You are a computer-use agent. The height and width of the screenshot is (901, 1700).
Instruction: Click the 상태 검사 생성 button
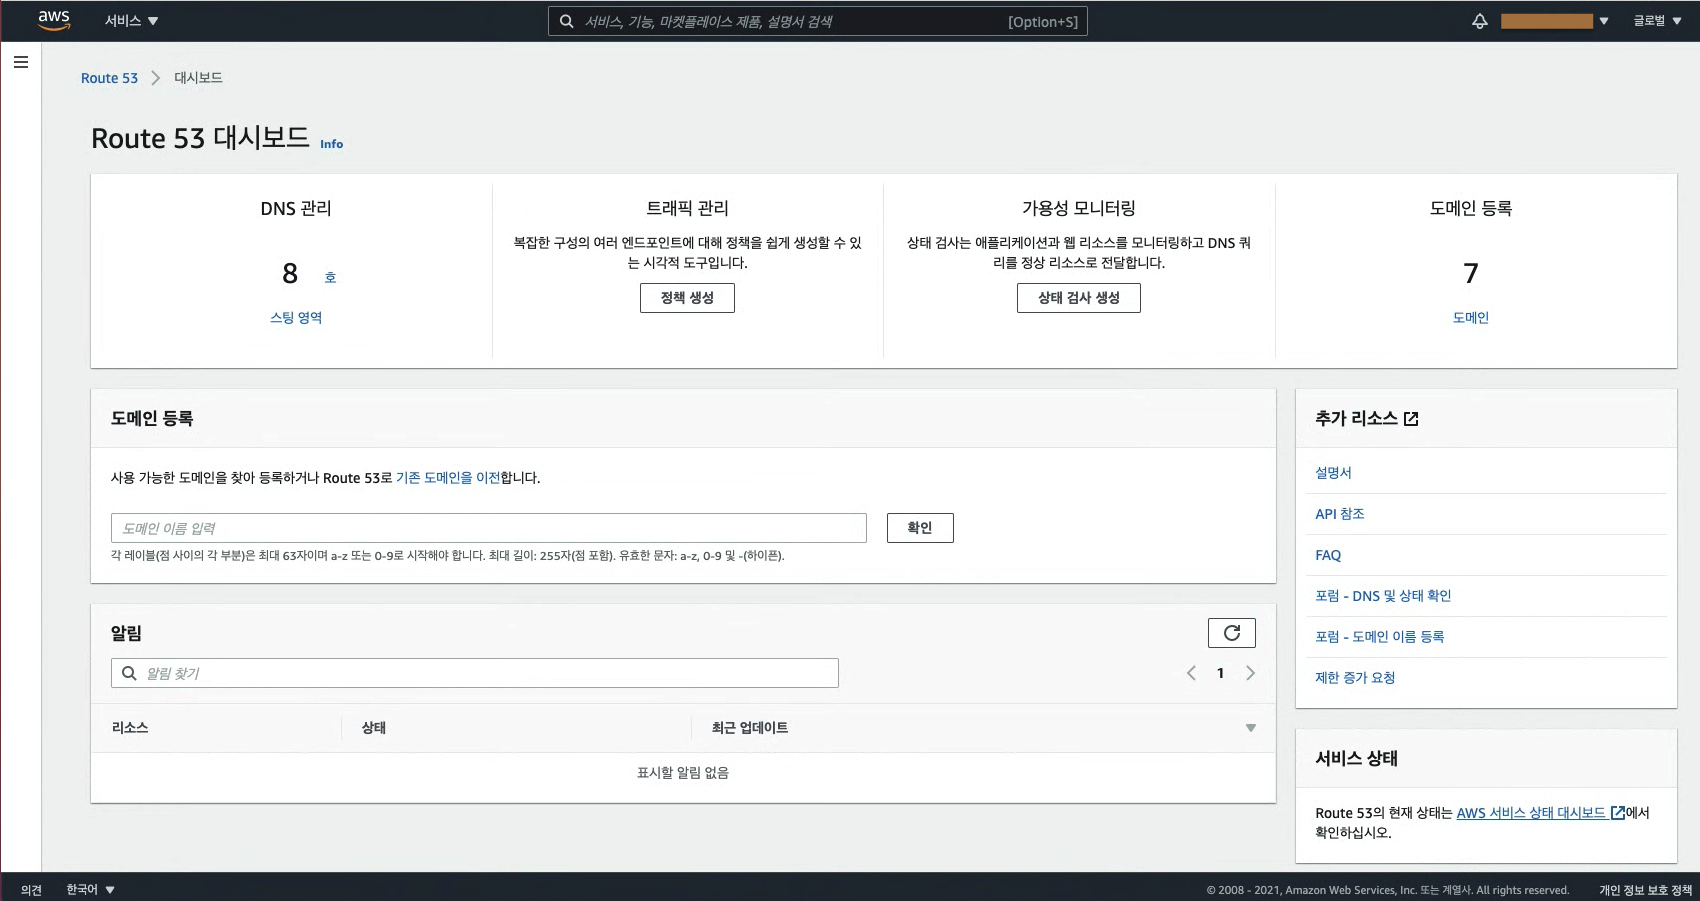tap(1078, 298)
